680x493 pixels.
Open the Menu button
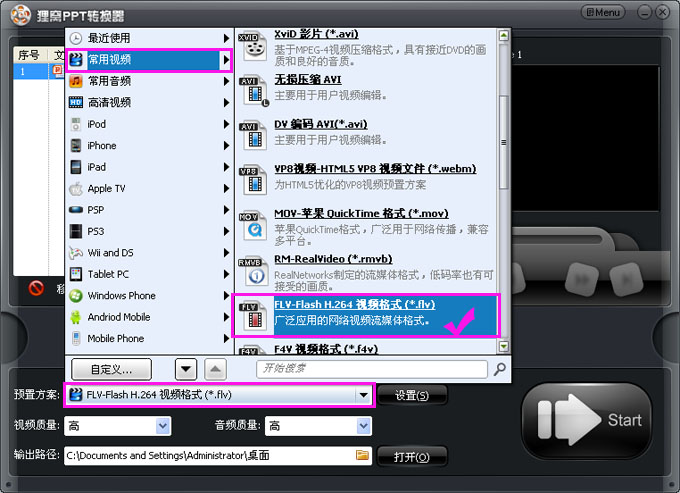coord(603,12)
